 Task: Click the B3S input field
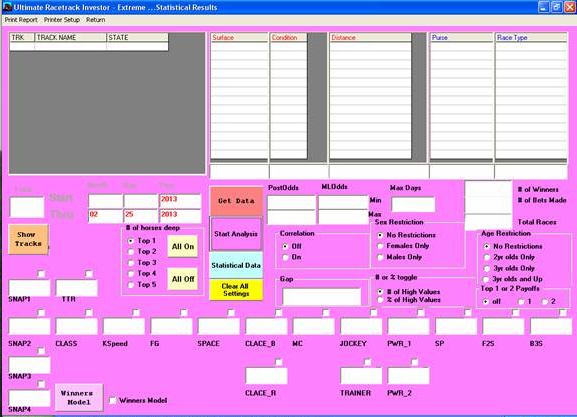[551, 327]
